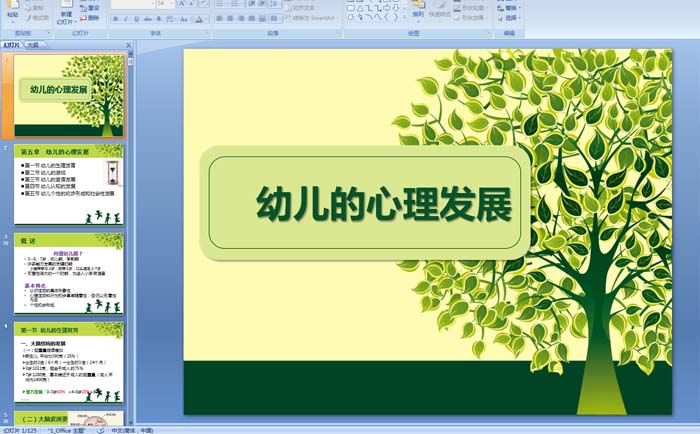The width and height of the screenshot is (700, 434).
Task: Justify the text
Action: click(252, 19)
